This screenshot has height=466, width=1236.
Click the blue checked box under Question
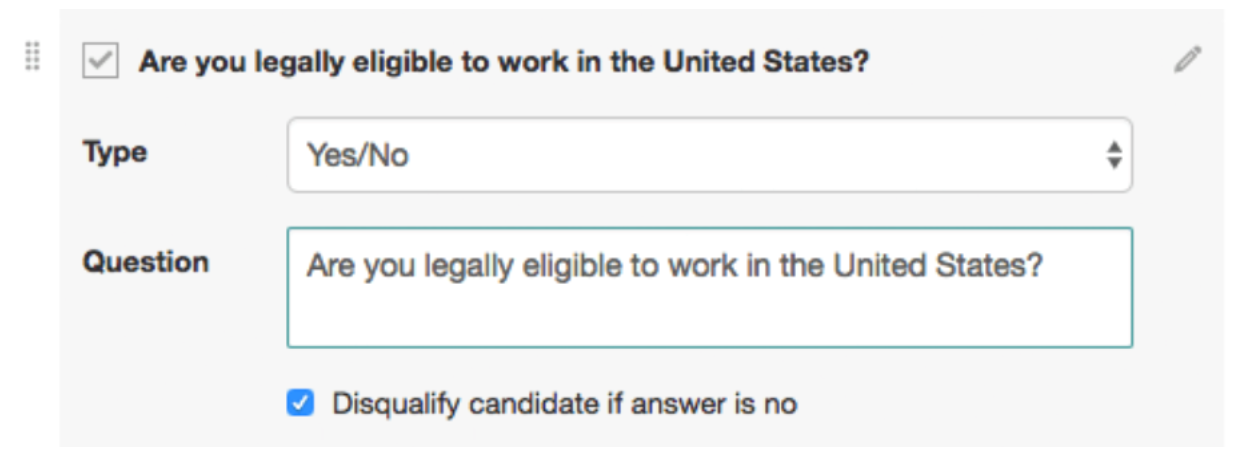[x=300, y=404]
